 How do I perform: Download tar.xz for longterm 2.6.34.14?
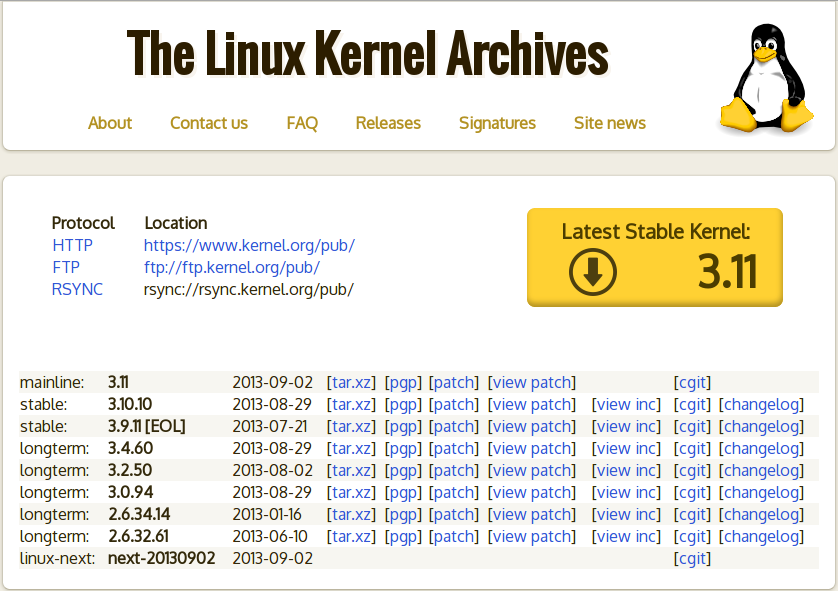(x=351, y=514)
